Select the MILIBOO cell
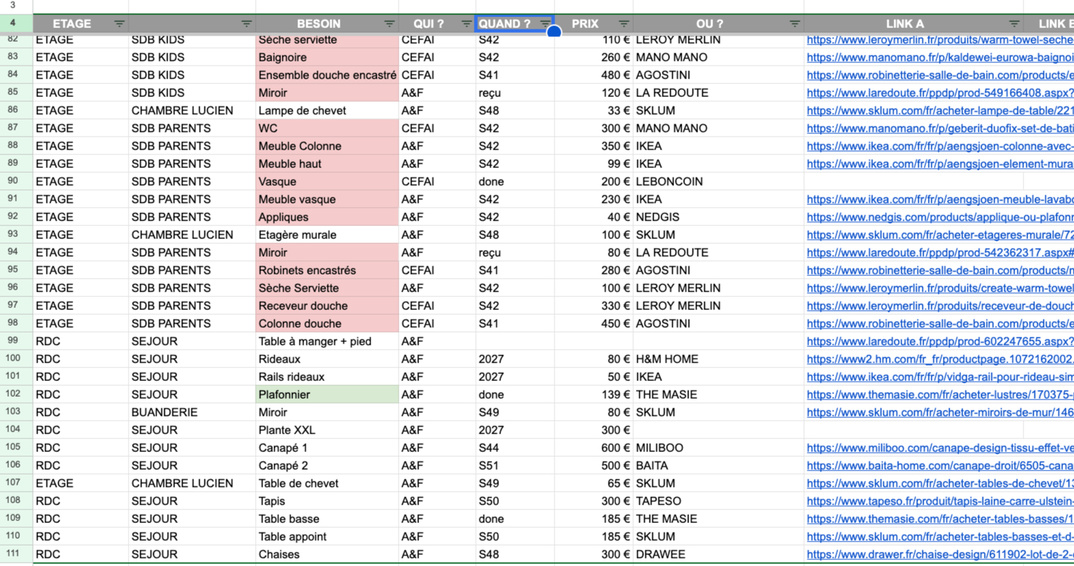Screen dimensions: 1074x566 pos(719,448)
